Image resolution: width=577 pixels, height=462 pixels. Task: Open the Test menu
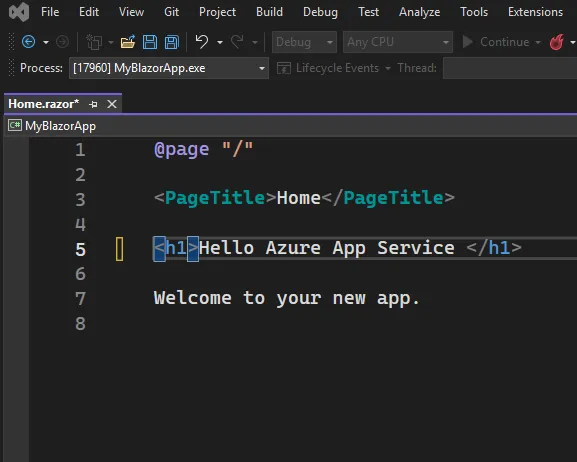tap(368, 12)
